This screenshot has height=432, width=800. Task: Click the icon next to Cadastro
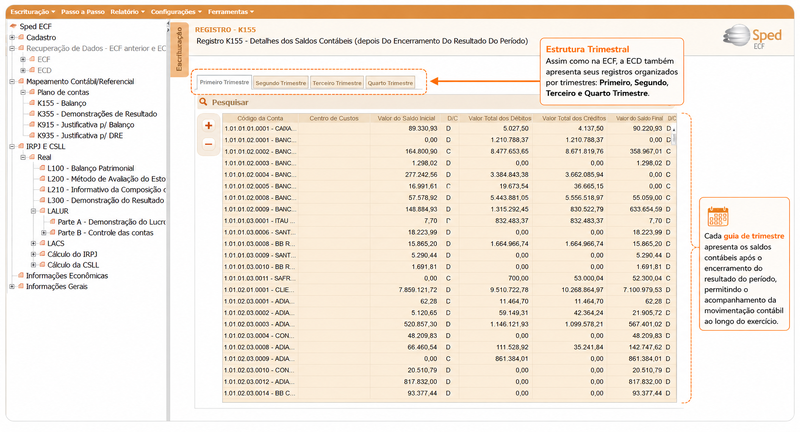pos(21,37)
